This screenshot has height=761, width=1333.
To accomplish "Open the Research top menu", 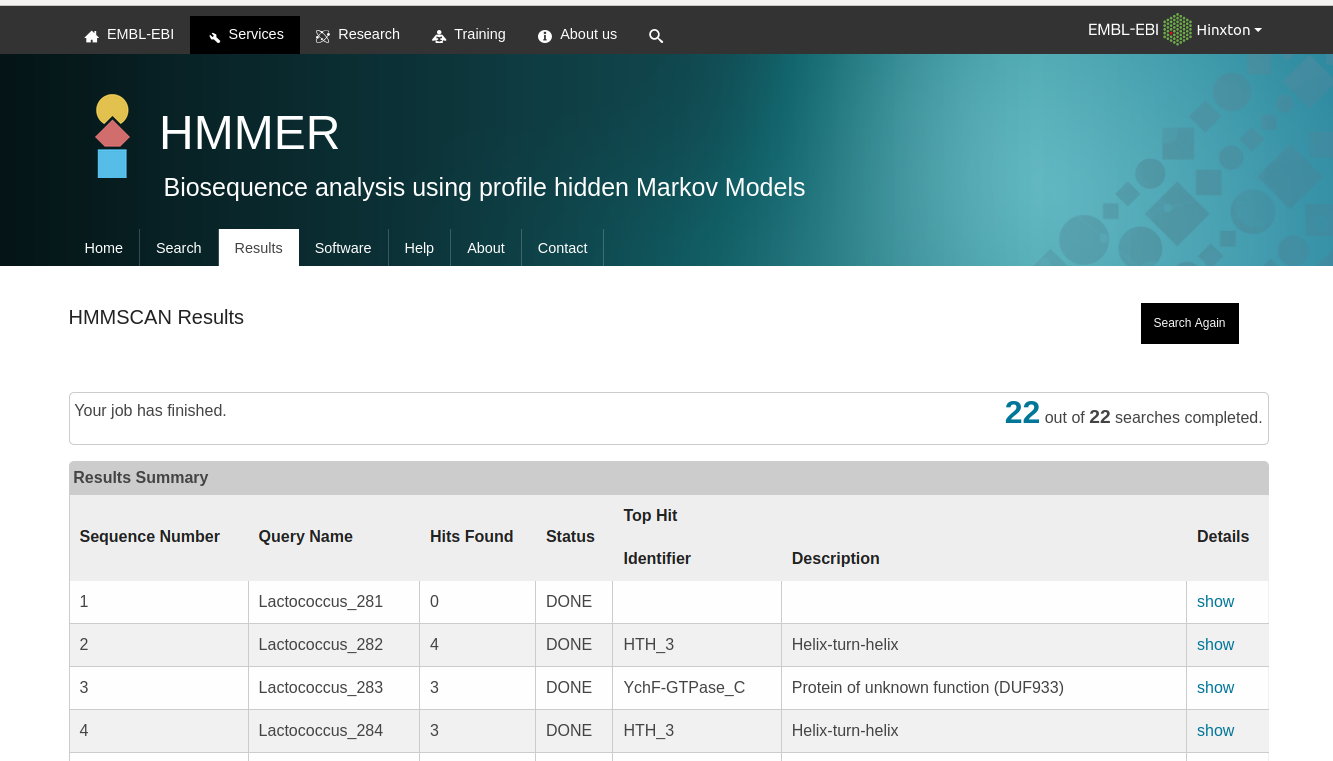I will (x=358, y=35).
